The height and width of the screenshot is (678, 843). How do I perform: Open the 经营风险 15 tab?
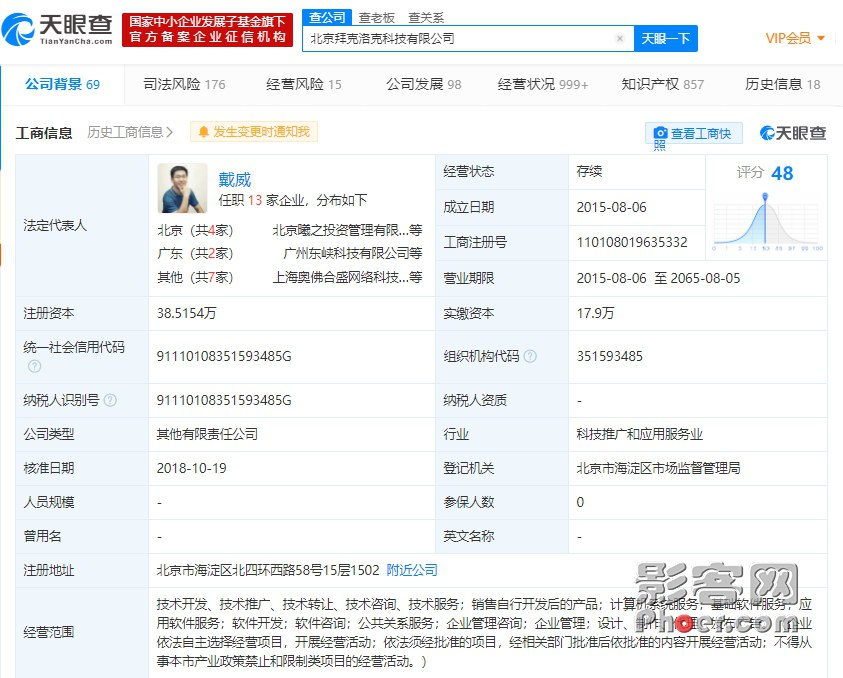pos(304,84)
